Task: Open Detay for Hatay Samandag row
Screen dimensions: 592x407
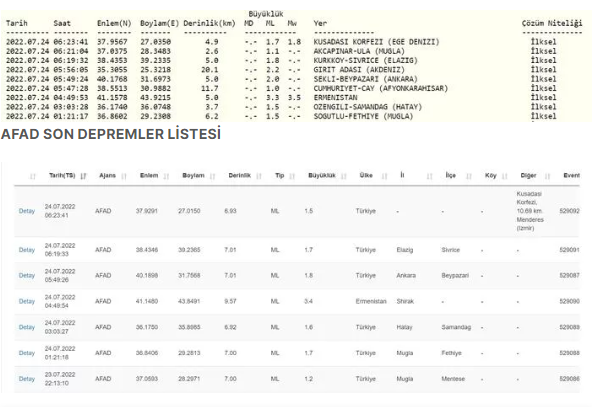Action: coord(27,327)
